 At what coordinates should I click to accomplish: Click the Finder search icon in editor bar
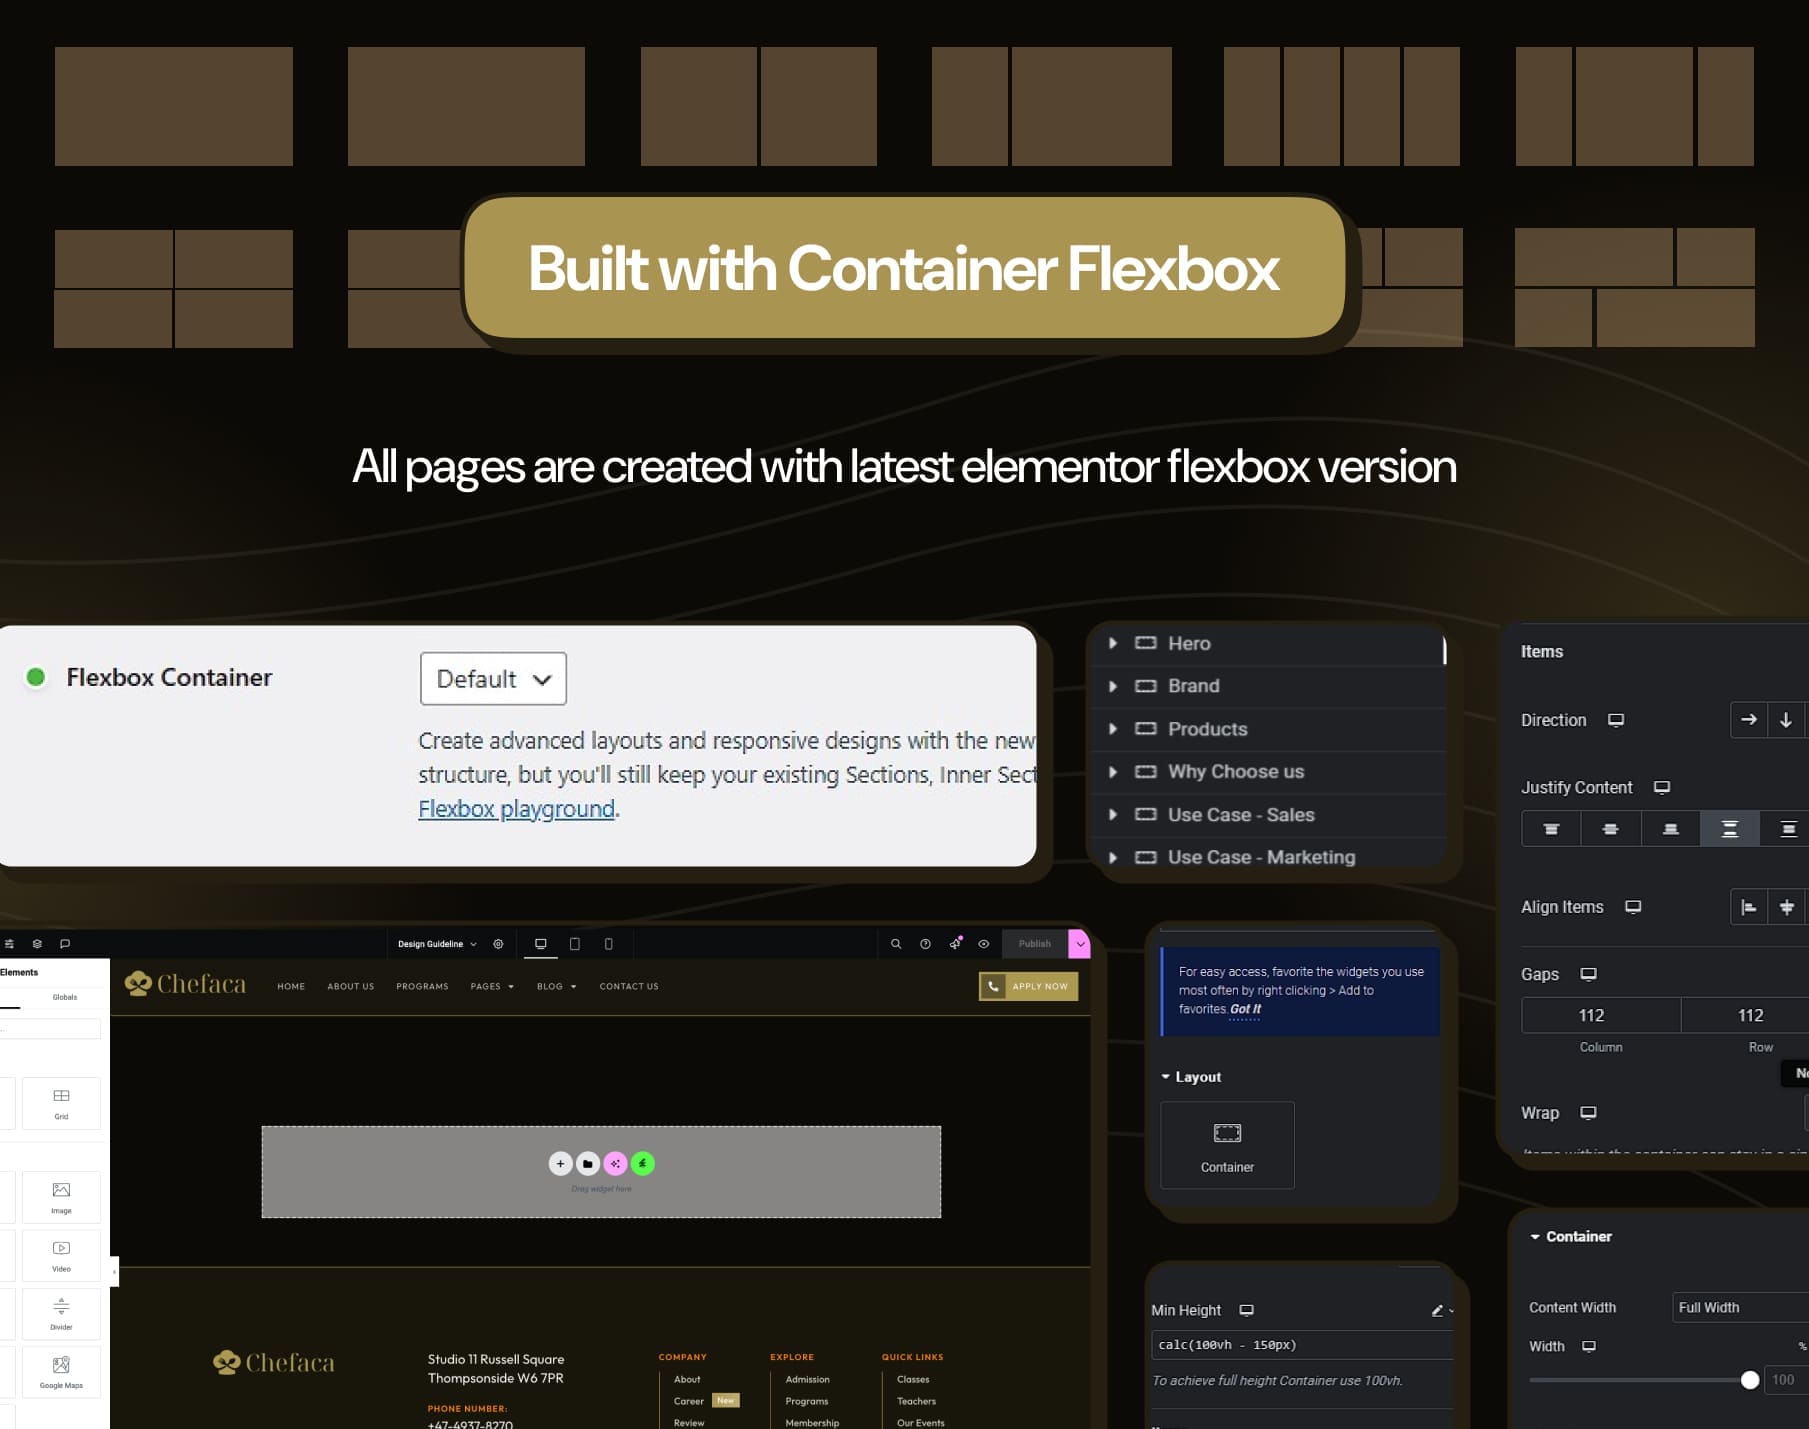[x=896, y=944]
